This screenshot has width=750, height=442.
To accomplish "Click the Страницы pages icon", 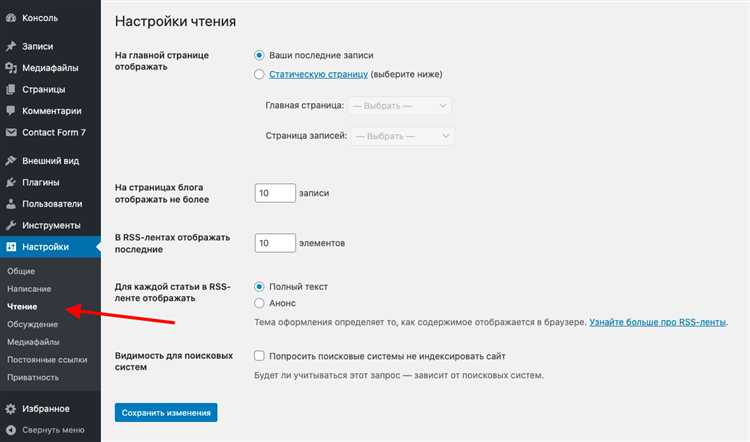I will [11, 89].
